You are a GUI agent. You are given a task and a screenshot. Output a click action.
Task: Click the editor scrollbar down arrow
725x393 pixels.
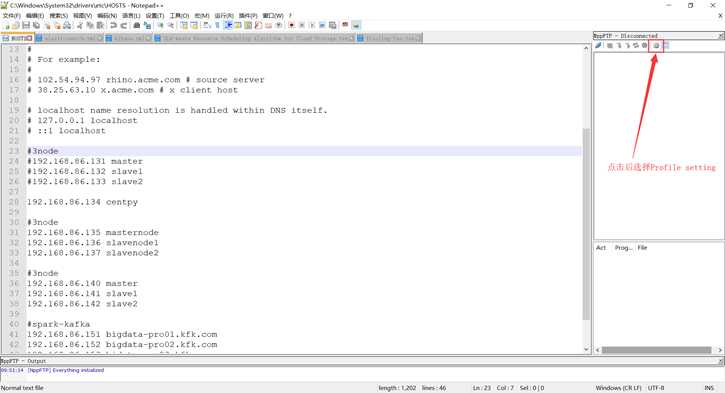tap(586, 350)
